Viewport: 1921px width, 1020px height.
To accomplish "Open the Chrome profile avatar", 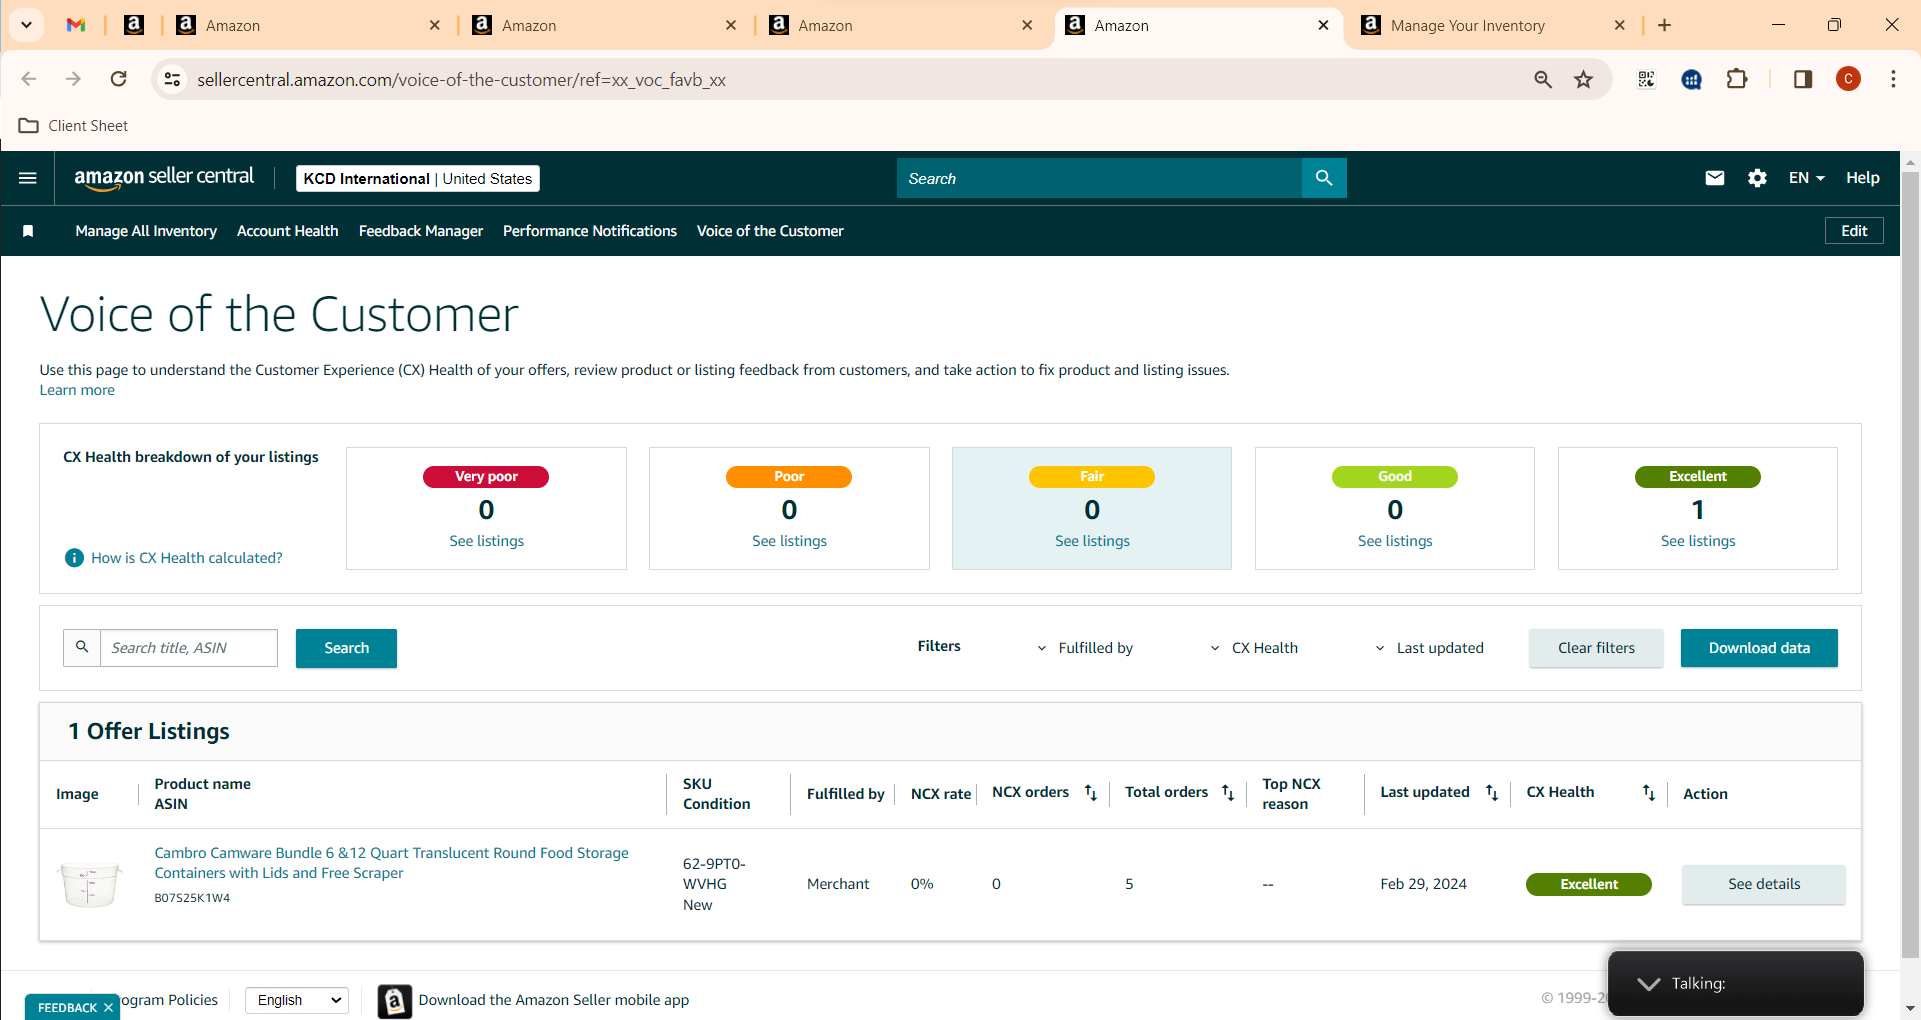I will pyautogui.click(x=1848, y=79).
